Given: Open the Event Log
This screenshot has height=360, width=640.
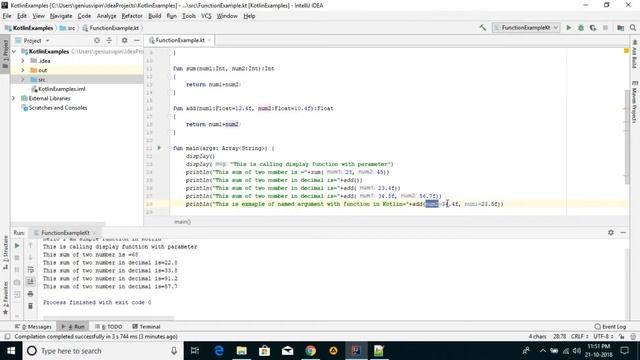Looking at the screenshot, I should click(610, 327).
